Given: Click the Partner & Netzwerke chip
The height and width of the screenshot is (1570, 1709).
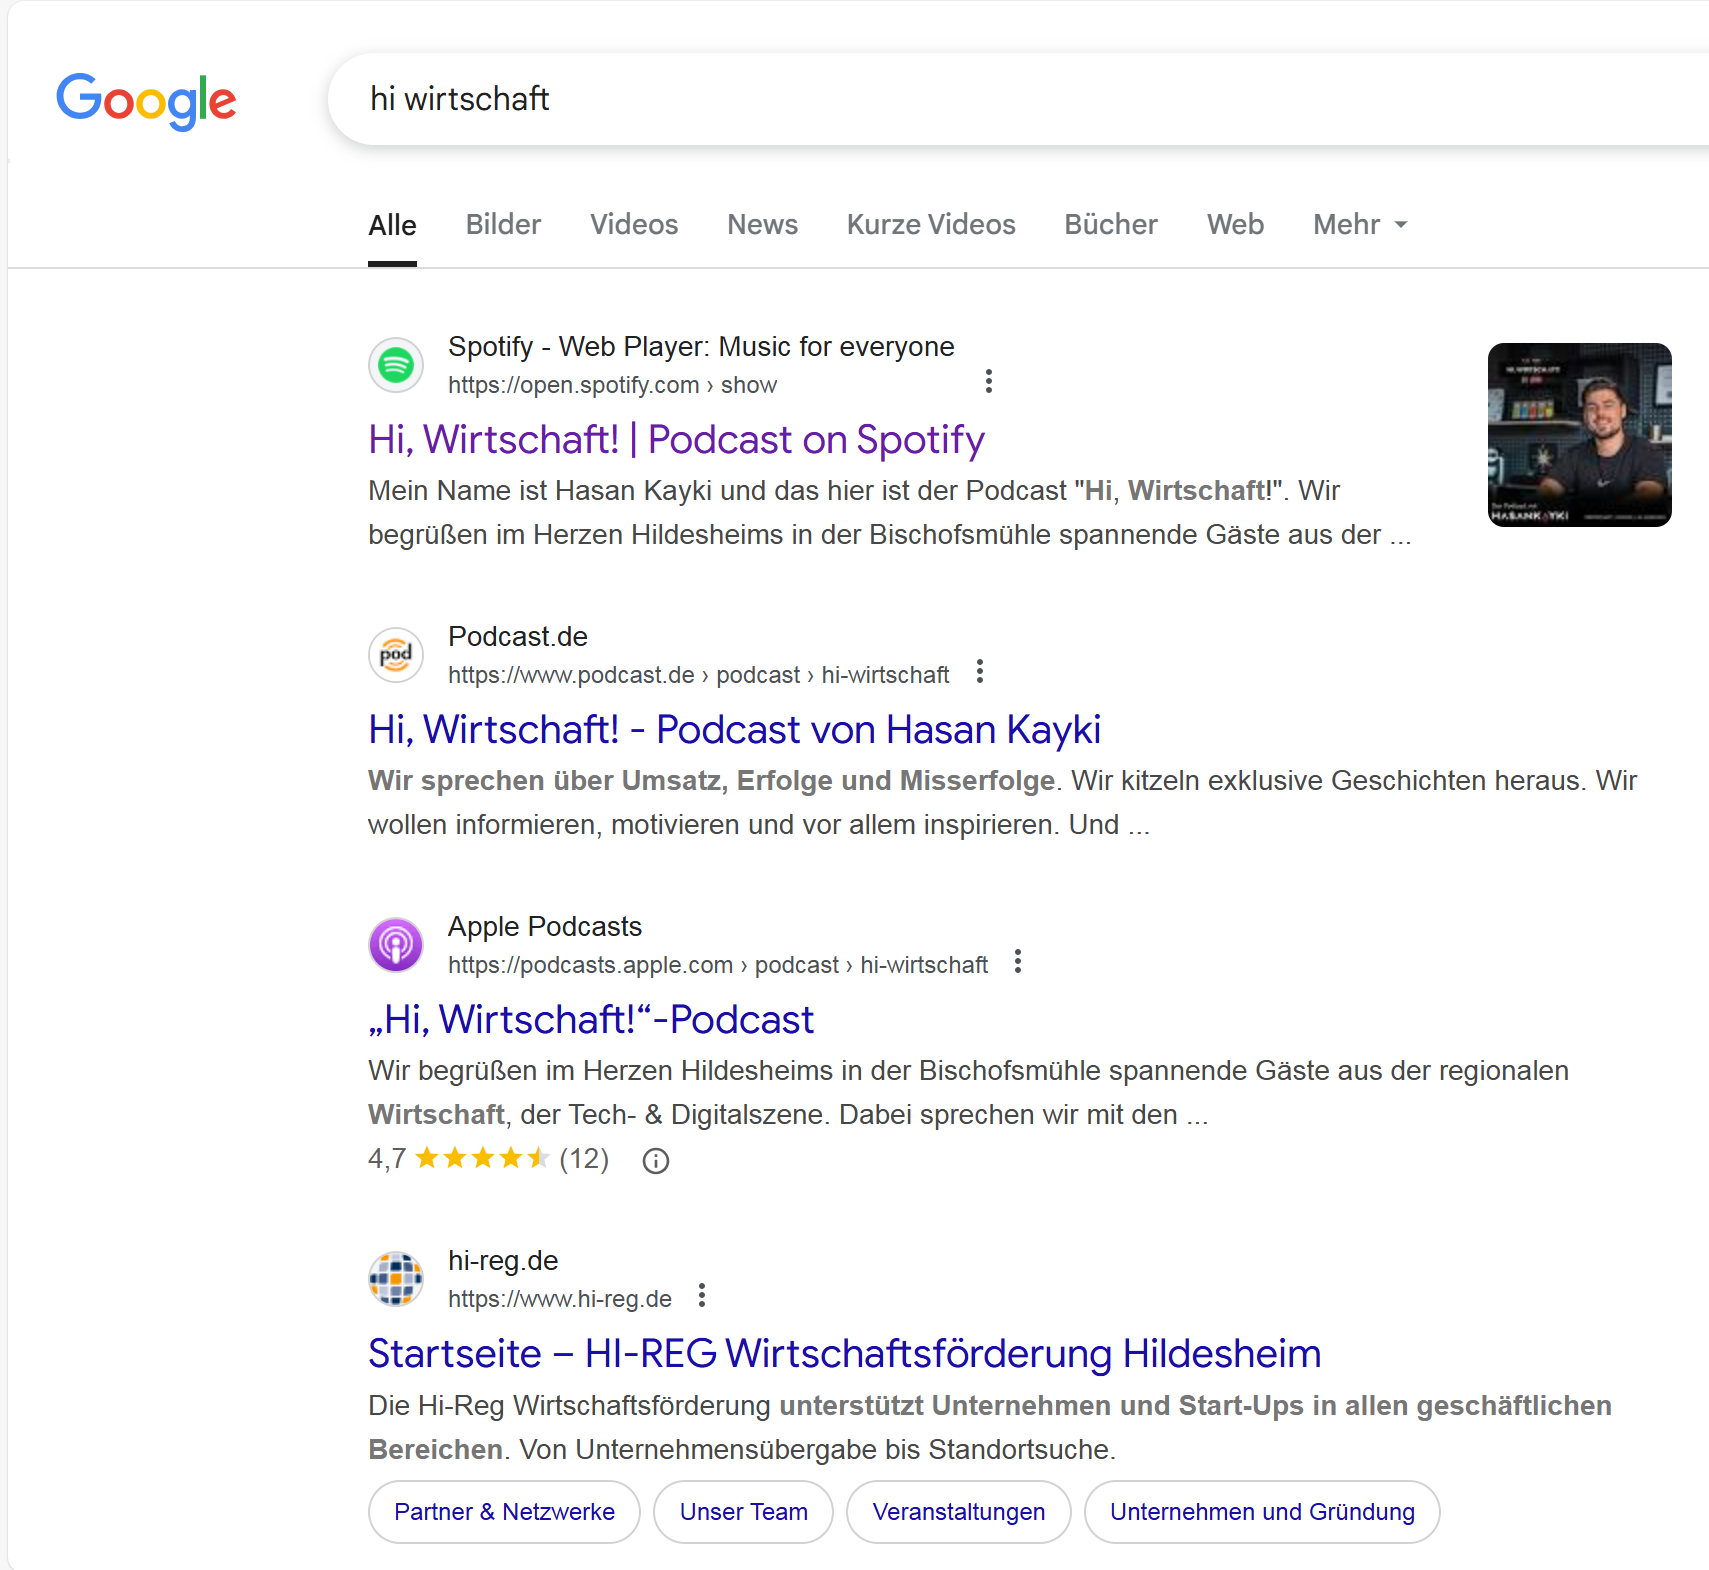Looking at the screenshot, I should [x=504, y=1512].
